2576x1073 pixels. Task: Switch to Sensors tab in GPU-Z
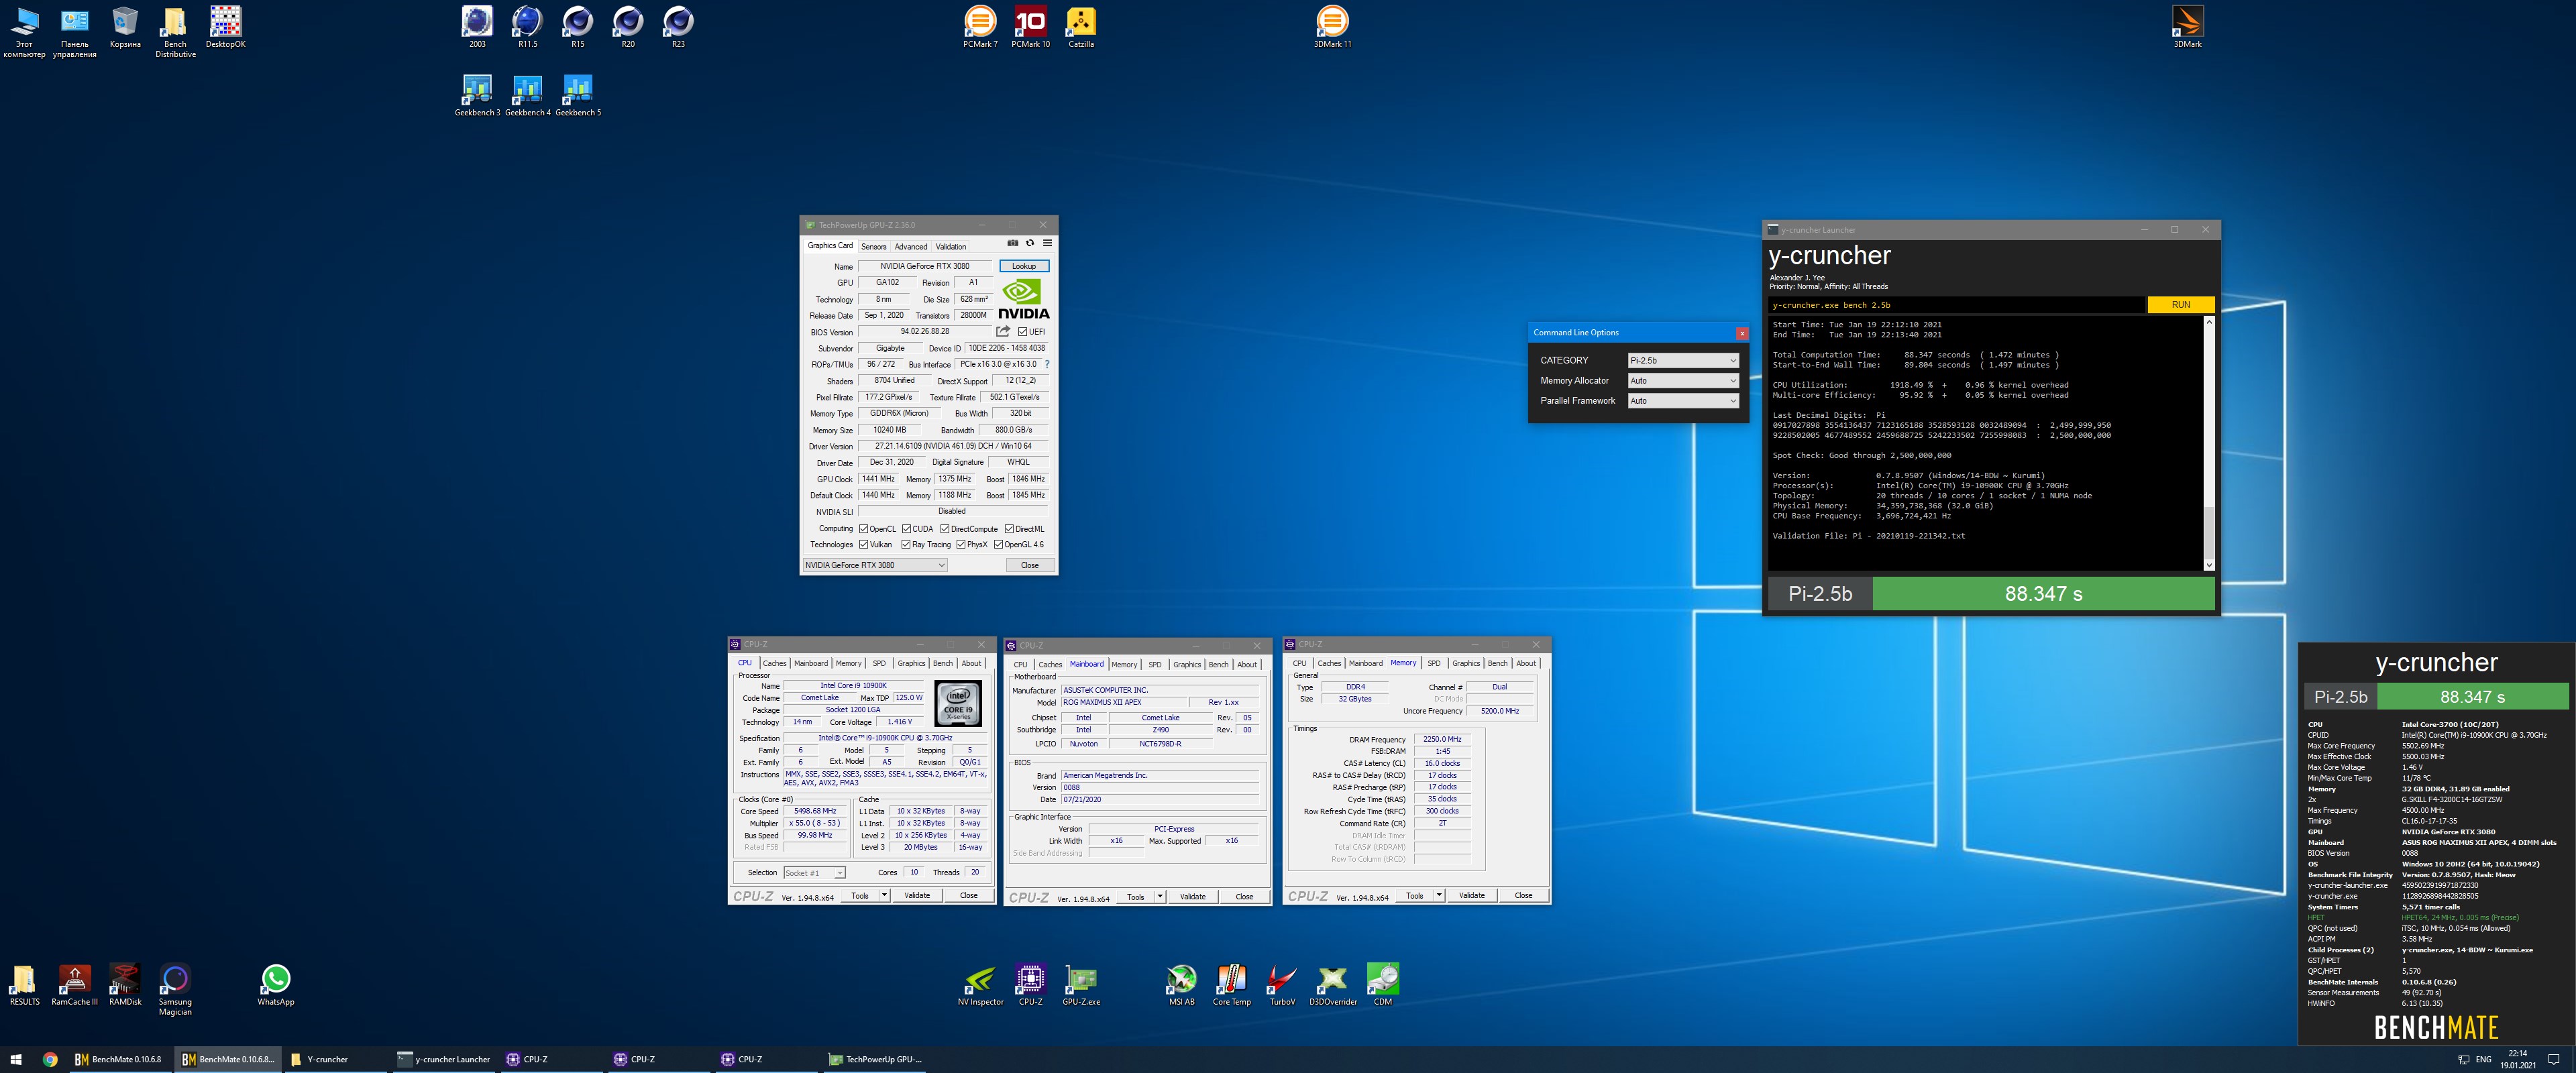pyautogui.click(x=874, y=246)
